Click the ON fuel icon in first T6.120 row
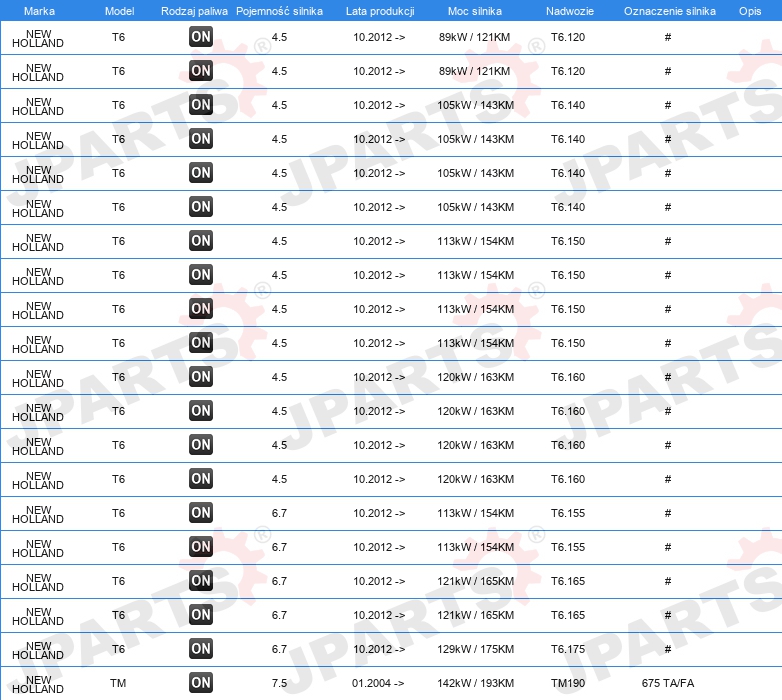The image size is (782, 700). (201, 36)
